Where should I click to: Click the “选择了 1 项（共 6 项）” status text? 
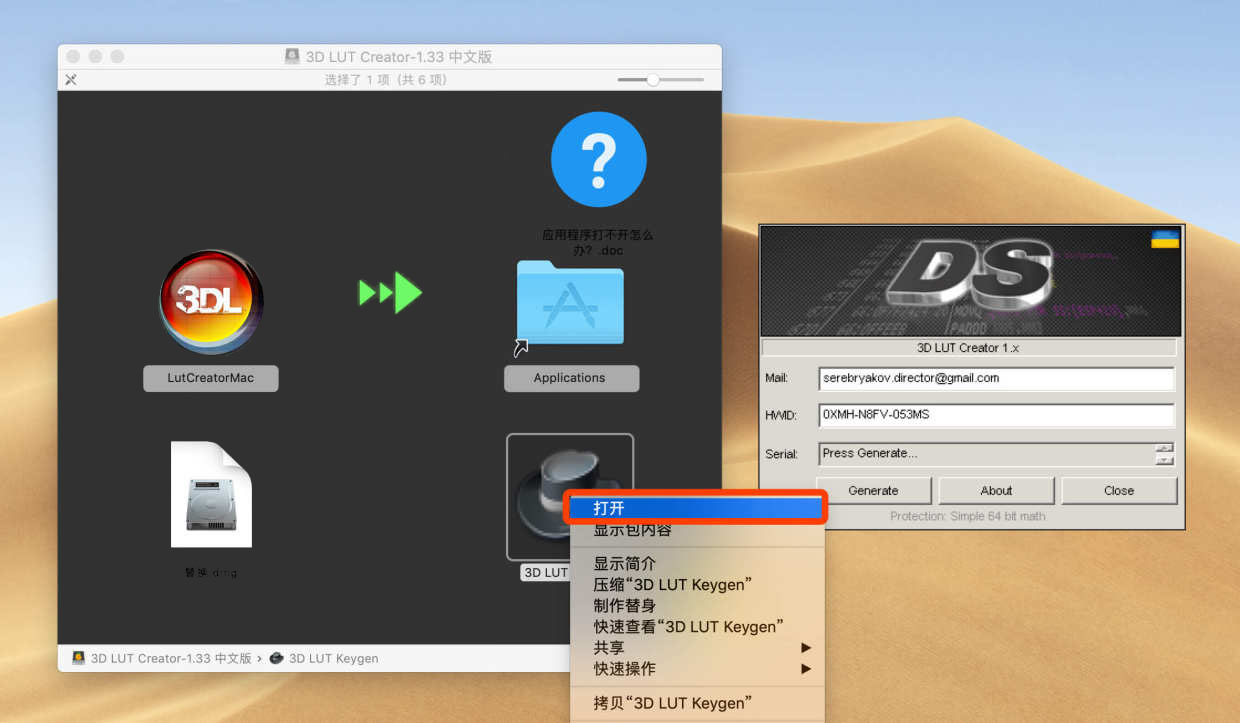387,80
